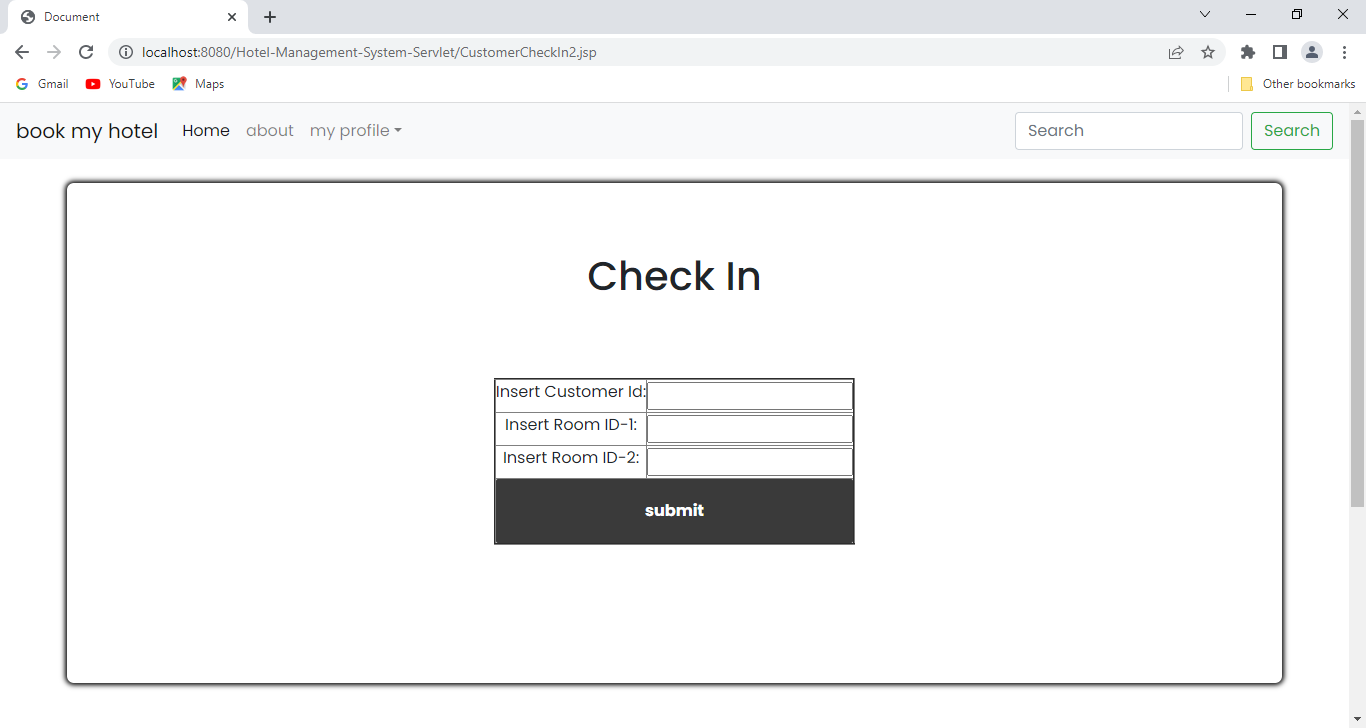Click the Insert Customer Id label
This screenshot has height=728, width=1366.
pyautogui.click(x=571, y=392)
